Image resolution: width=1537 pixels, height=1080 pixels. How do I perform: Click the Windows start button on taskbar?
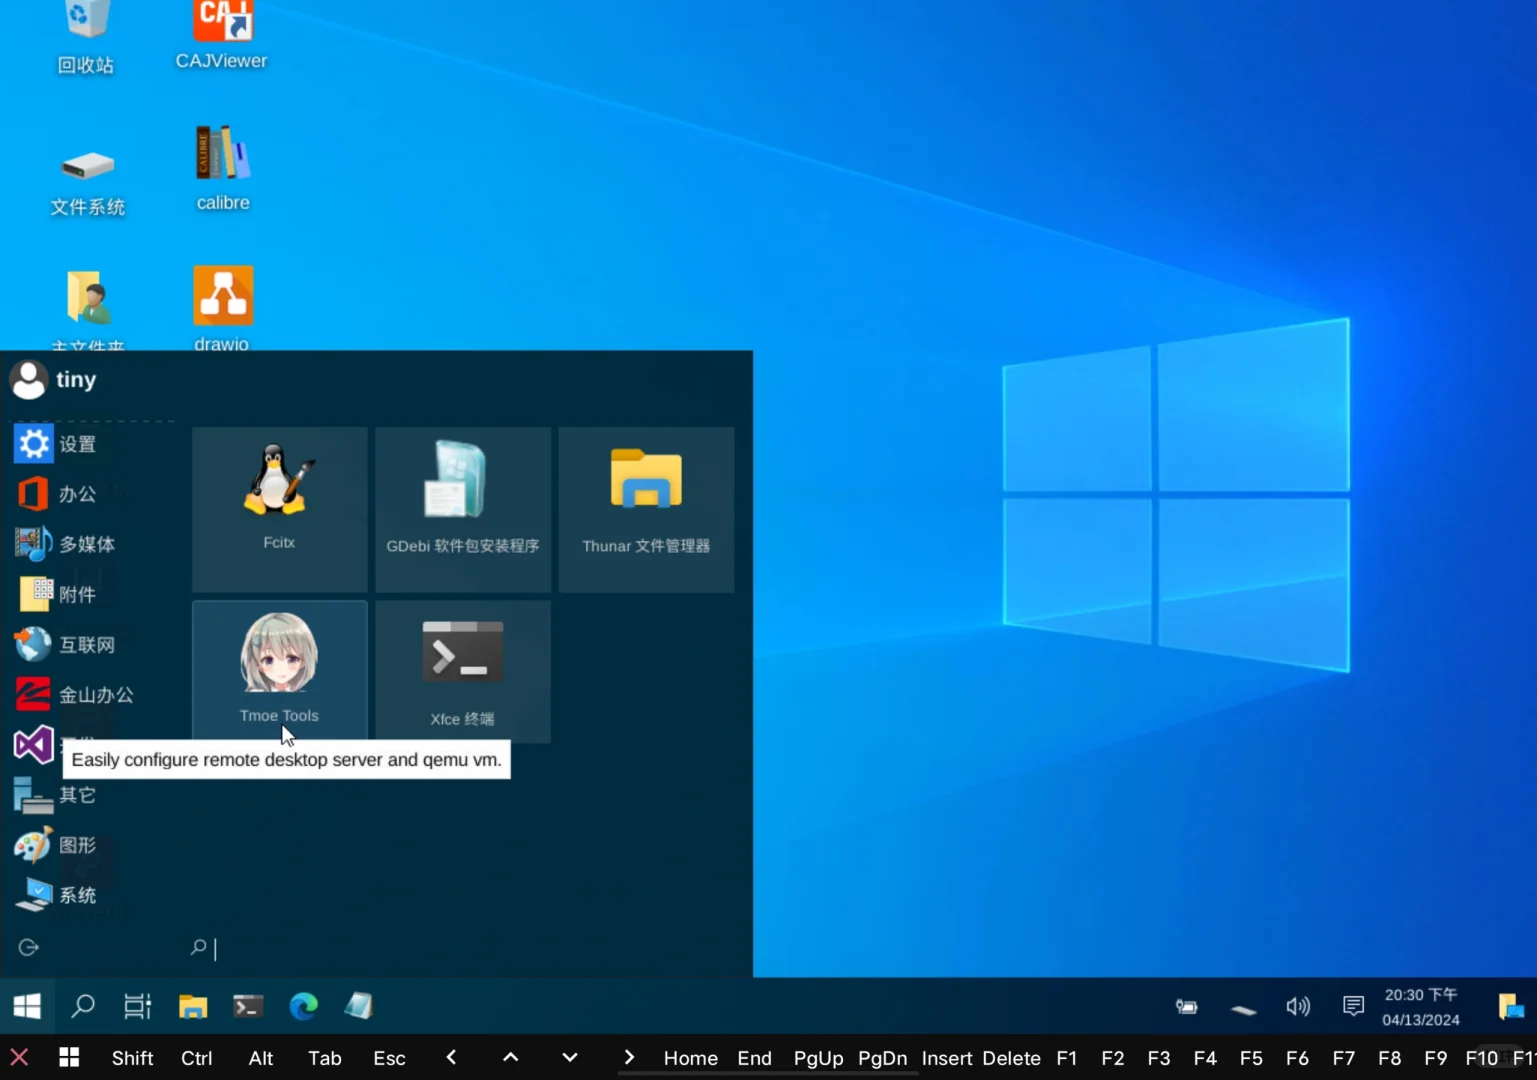coord(27,1006)
